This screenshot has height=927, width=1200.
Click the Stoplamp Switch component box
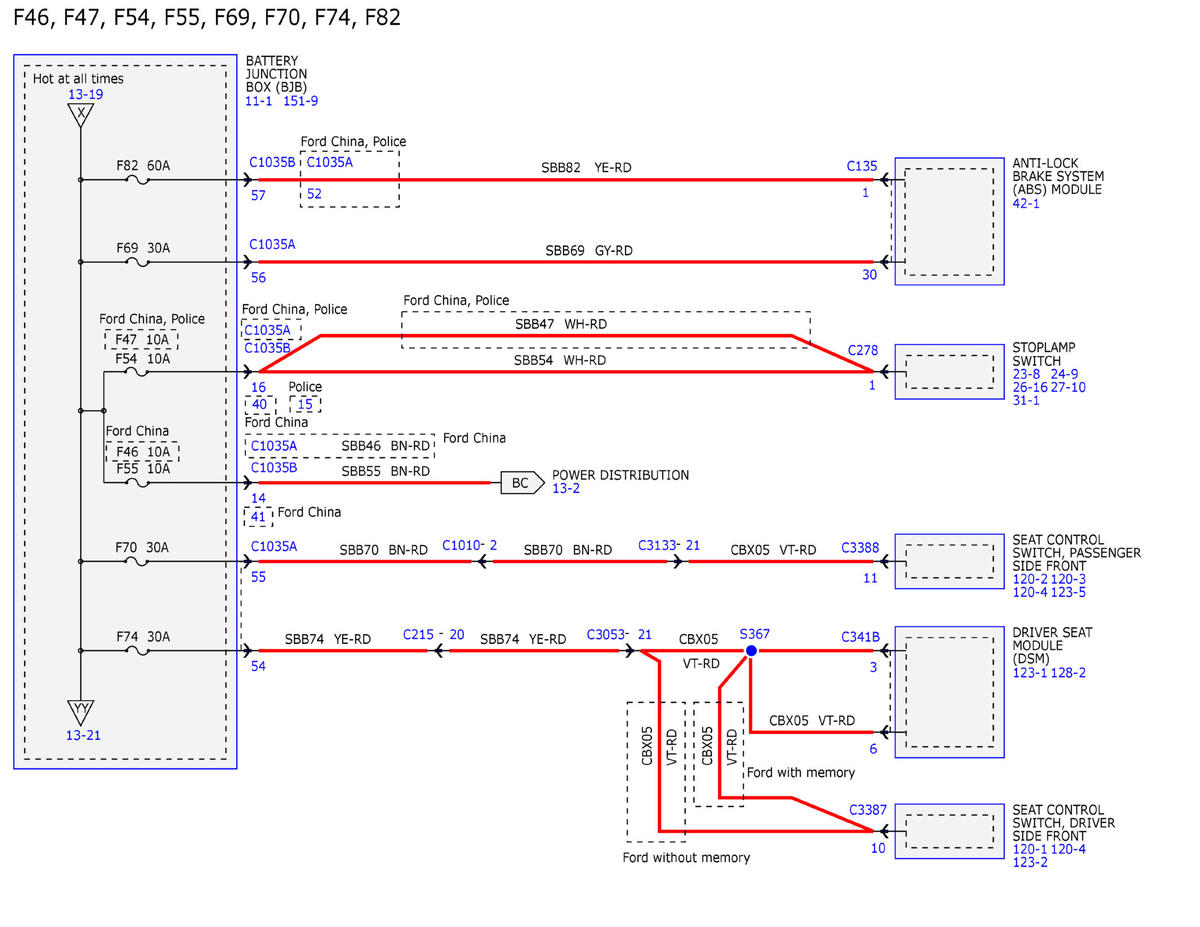pos(949,372)
